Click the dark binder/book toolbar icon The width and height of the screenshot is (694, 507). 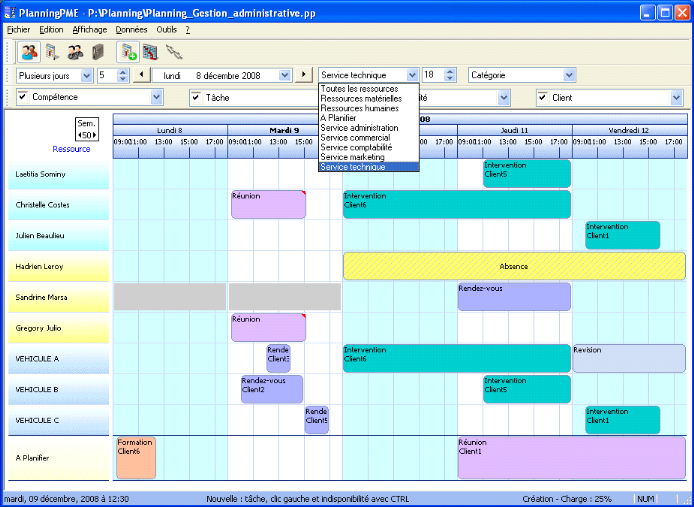point(98,52)
